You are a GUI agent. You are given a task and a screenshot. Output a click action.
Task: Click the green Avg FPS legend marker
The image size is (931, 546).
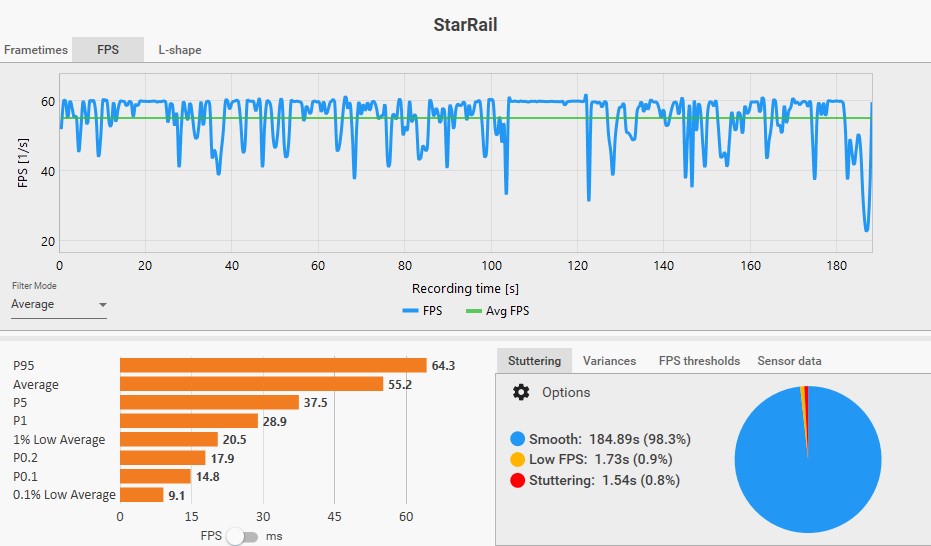[x=474, y=311]
